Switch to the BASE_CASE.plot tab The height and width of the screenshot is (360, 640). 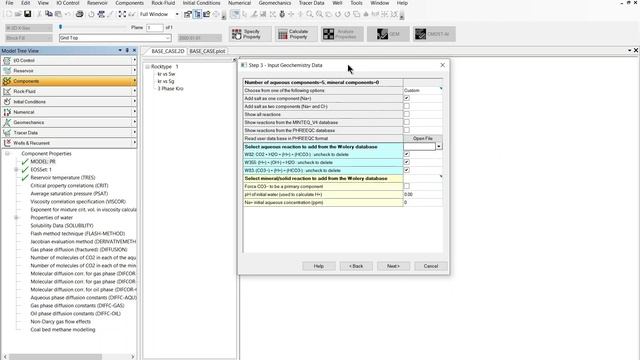pyautogui.click(x=207, y=51)
